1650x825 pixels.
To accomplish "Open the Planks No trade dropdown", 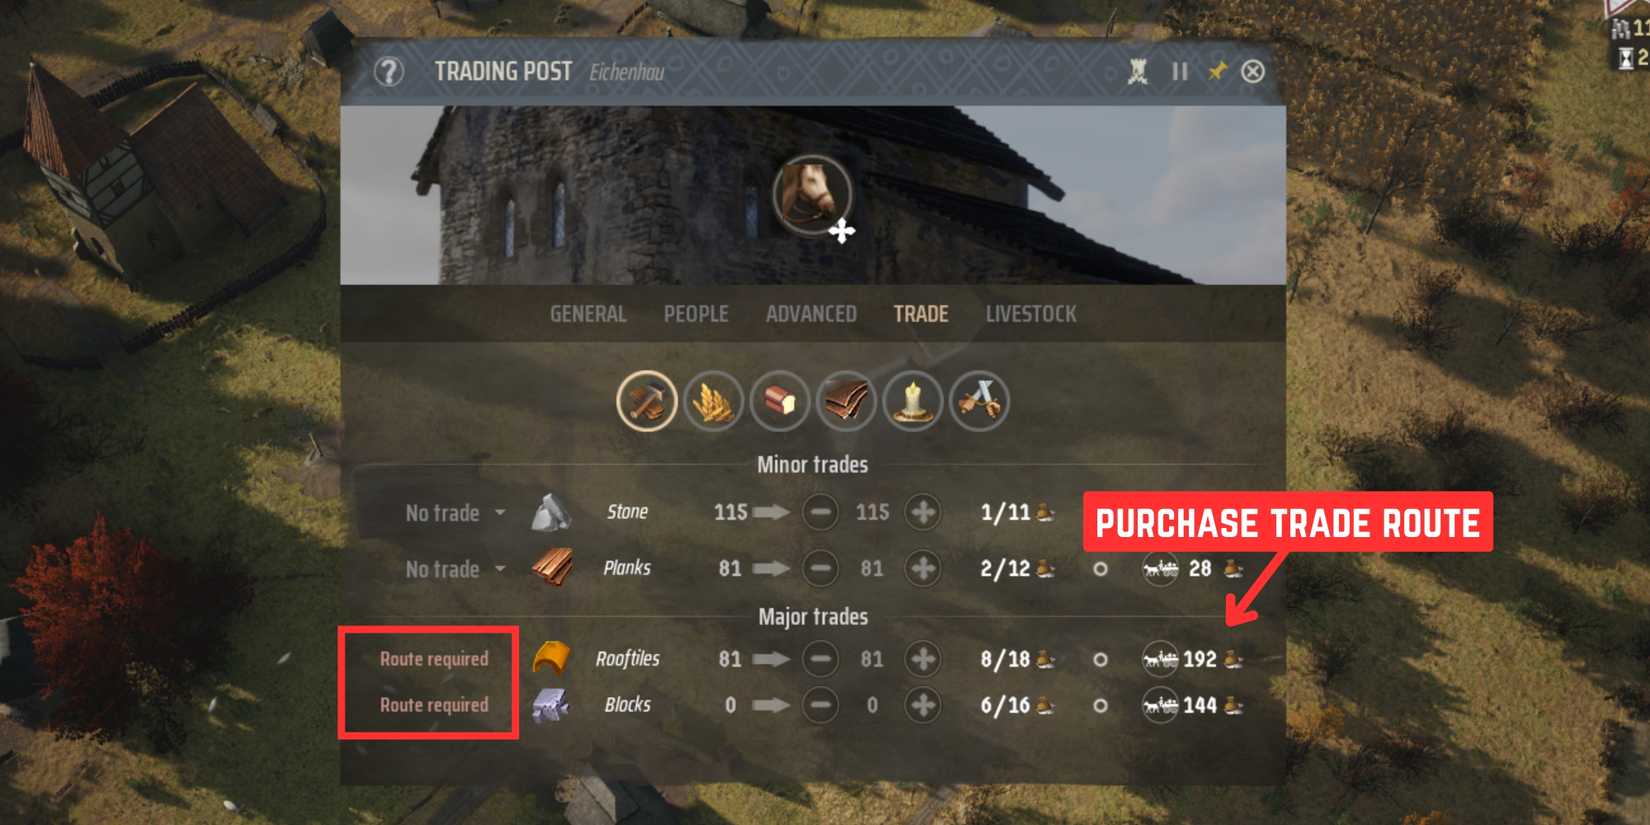I will [x=455, y=569].
